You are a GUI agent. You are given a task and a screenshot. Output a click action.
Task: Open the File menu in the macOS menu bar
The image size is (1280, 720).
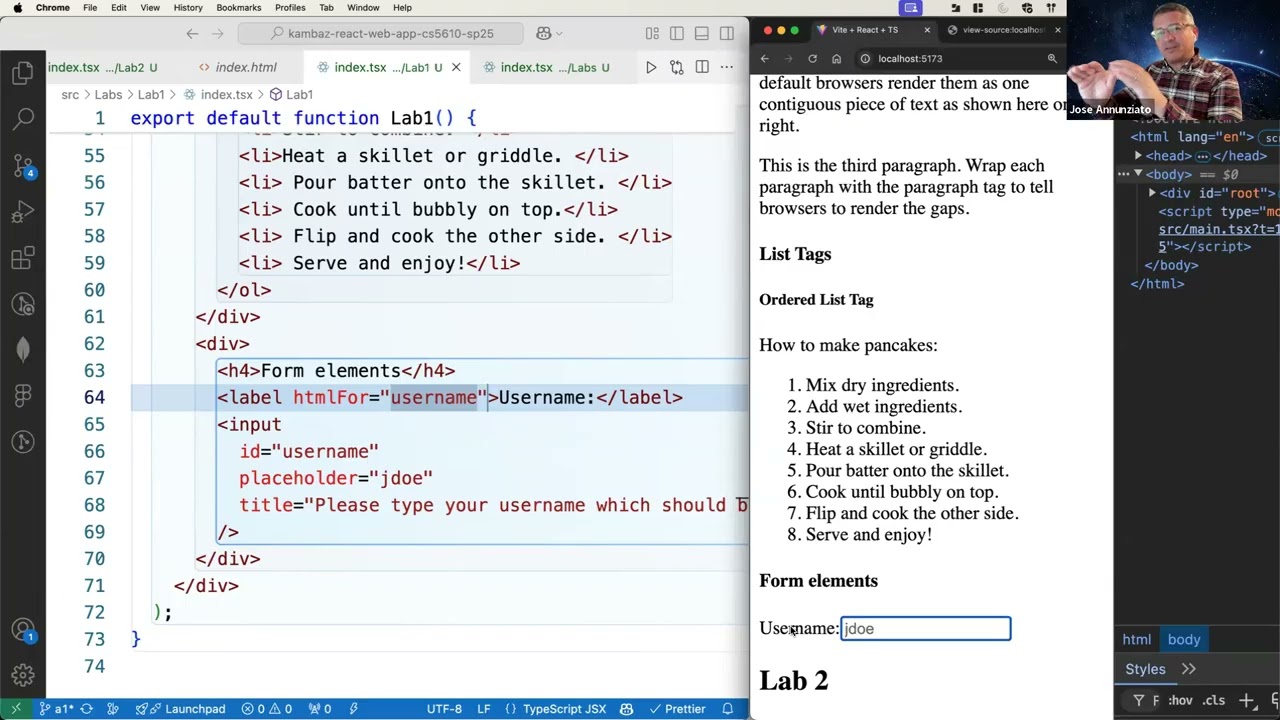[x=90, y=8]
